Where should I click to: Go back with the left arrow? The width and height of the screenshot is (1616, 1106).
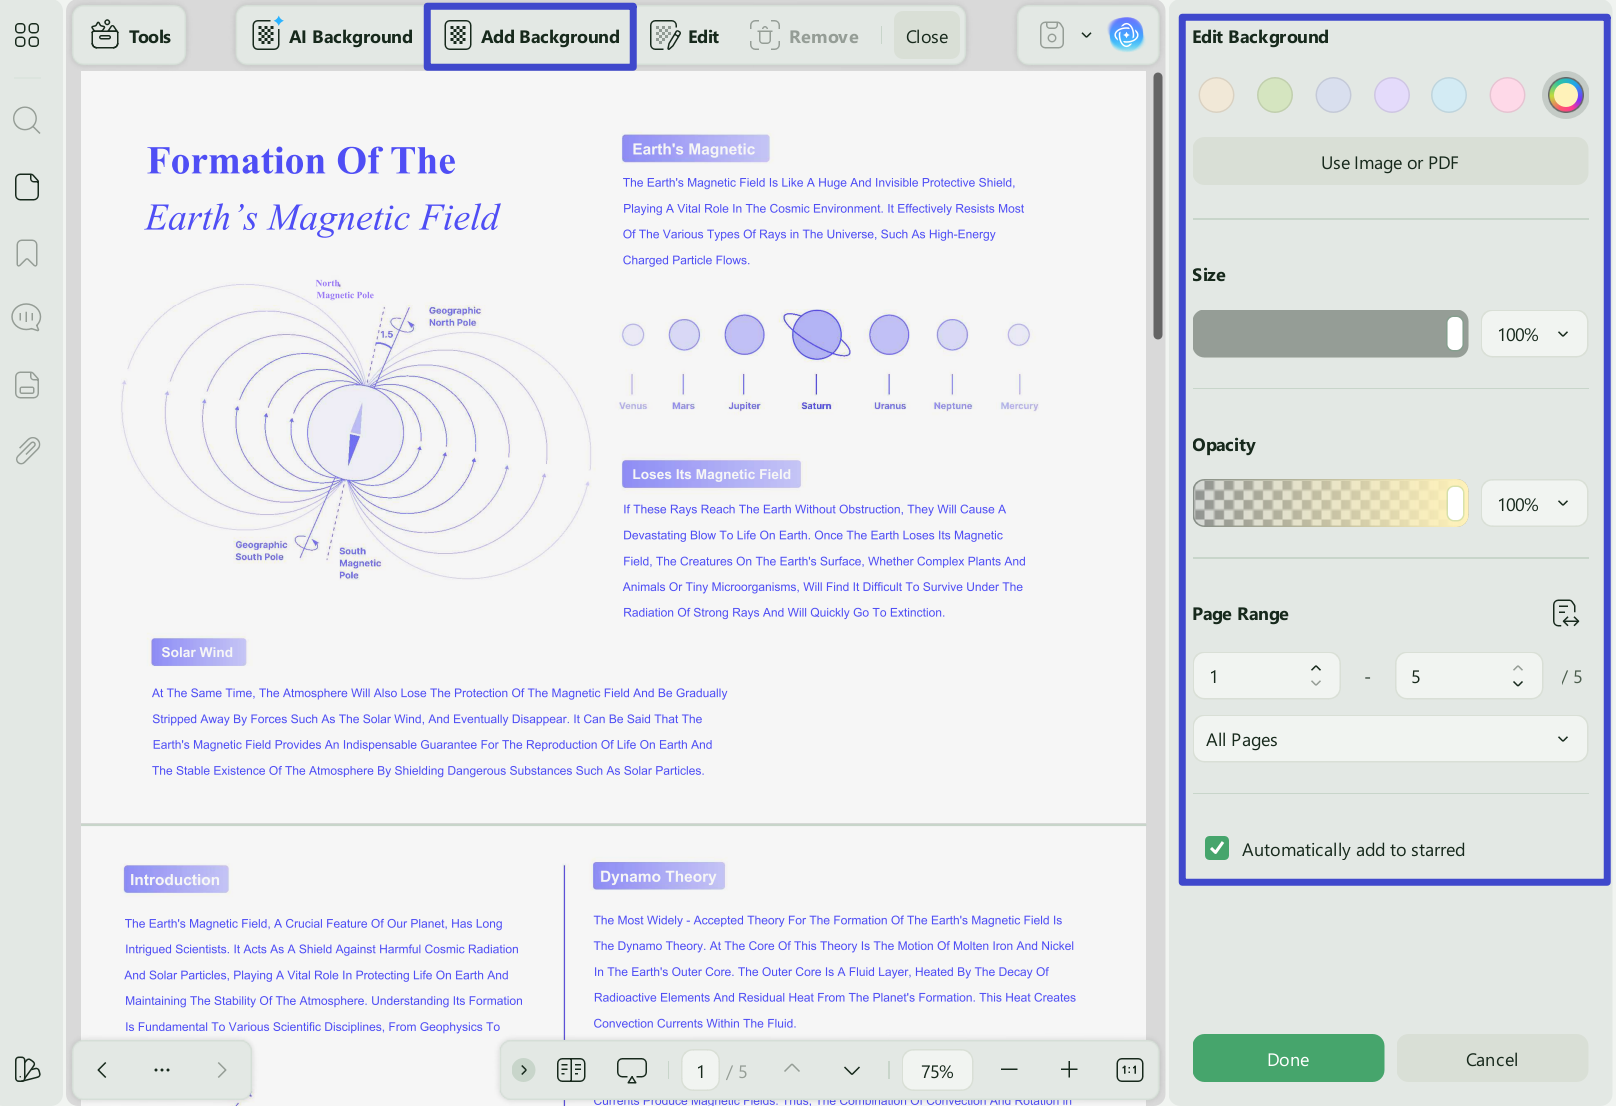pyautogui.click(x=102, y=1070)
